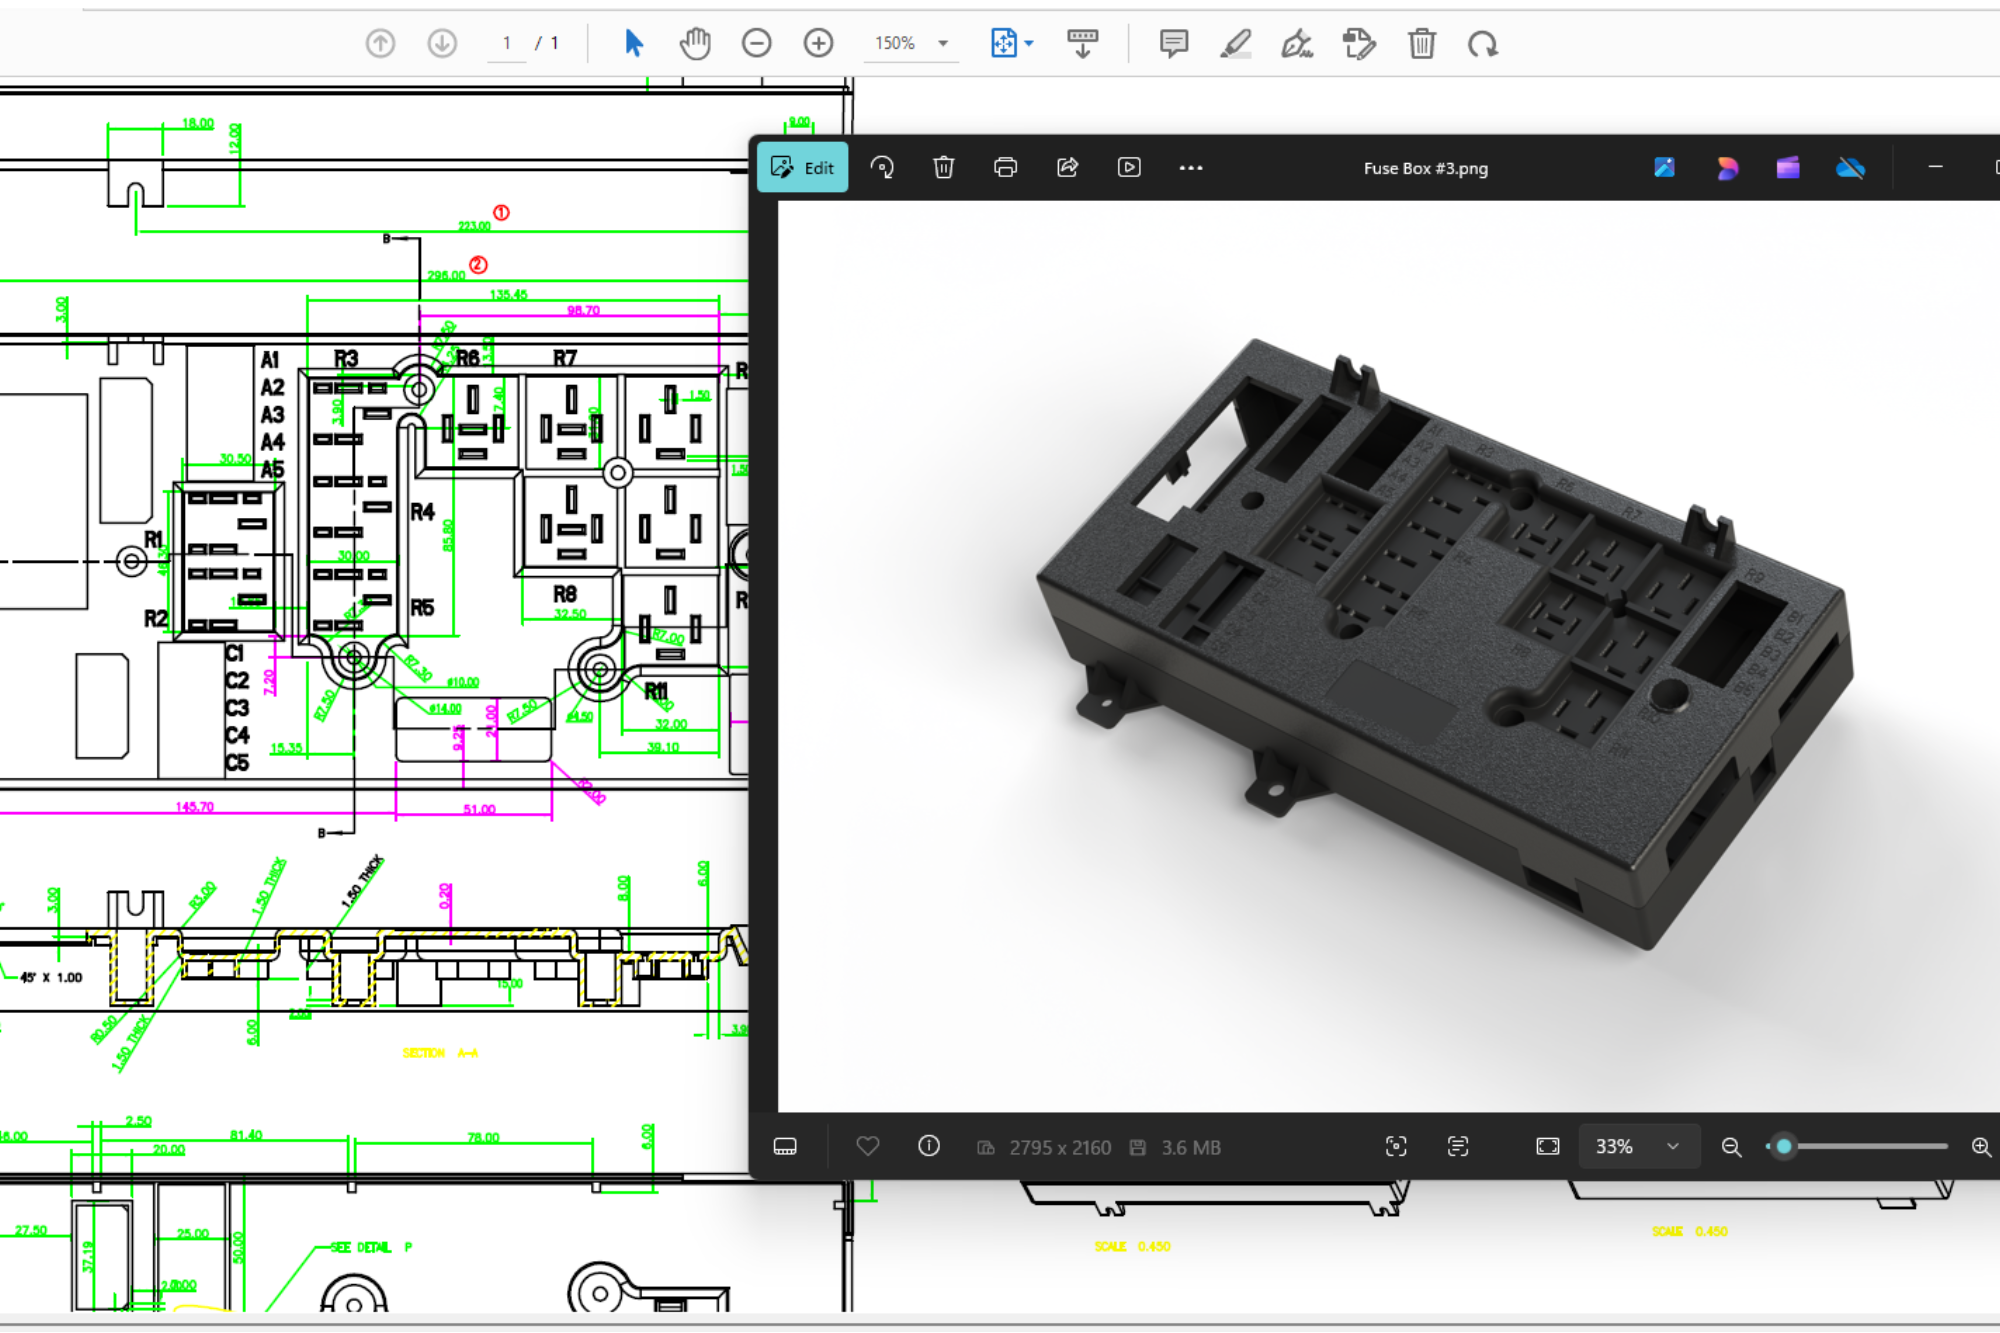Open the 150% zoom level dropdown
The image size is (2000, 1333).
[x=911, y=43]
